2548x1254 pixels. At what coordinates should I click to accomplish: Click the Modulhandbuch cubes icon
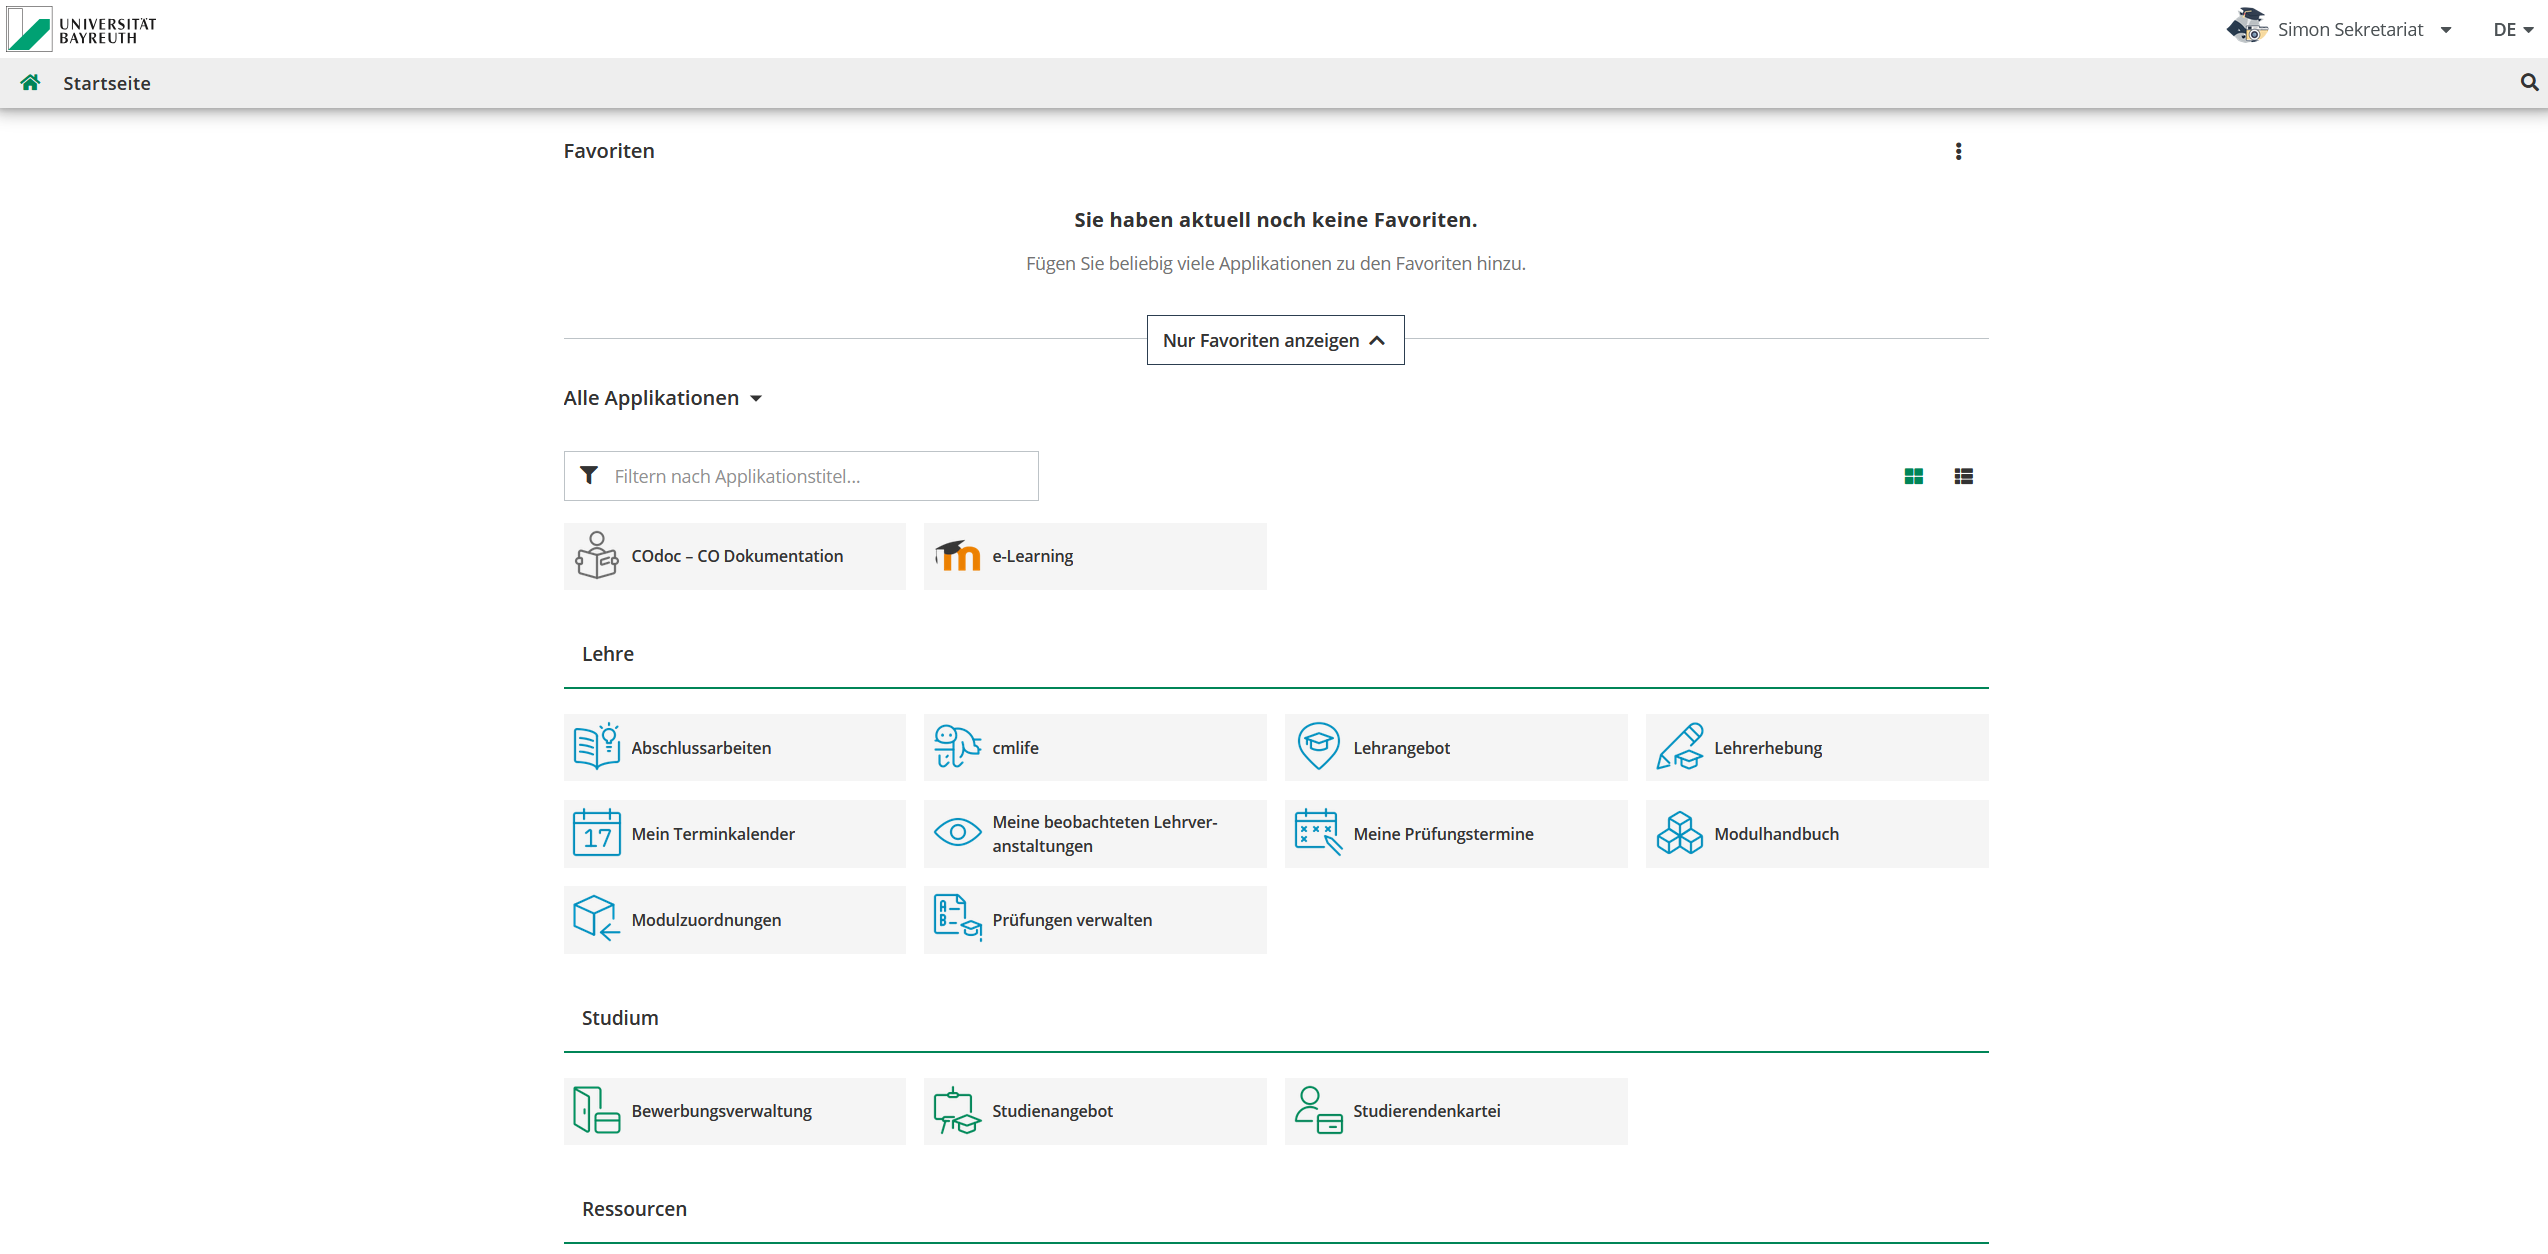click(1679, 833)
